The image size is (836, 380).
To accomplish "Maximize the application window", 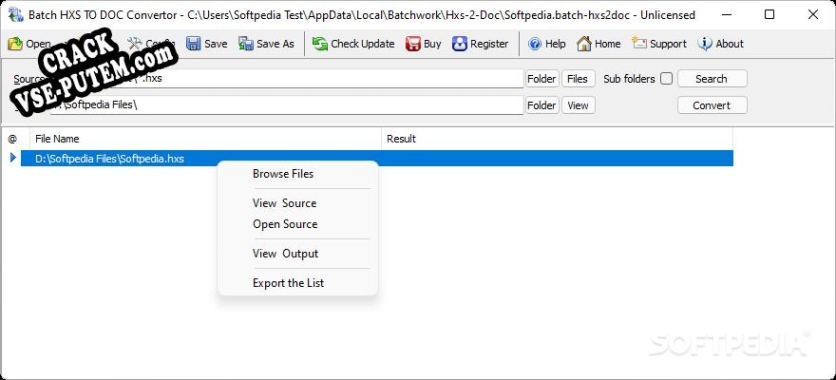I will coord(769,15).
